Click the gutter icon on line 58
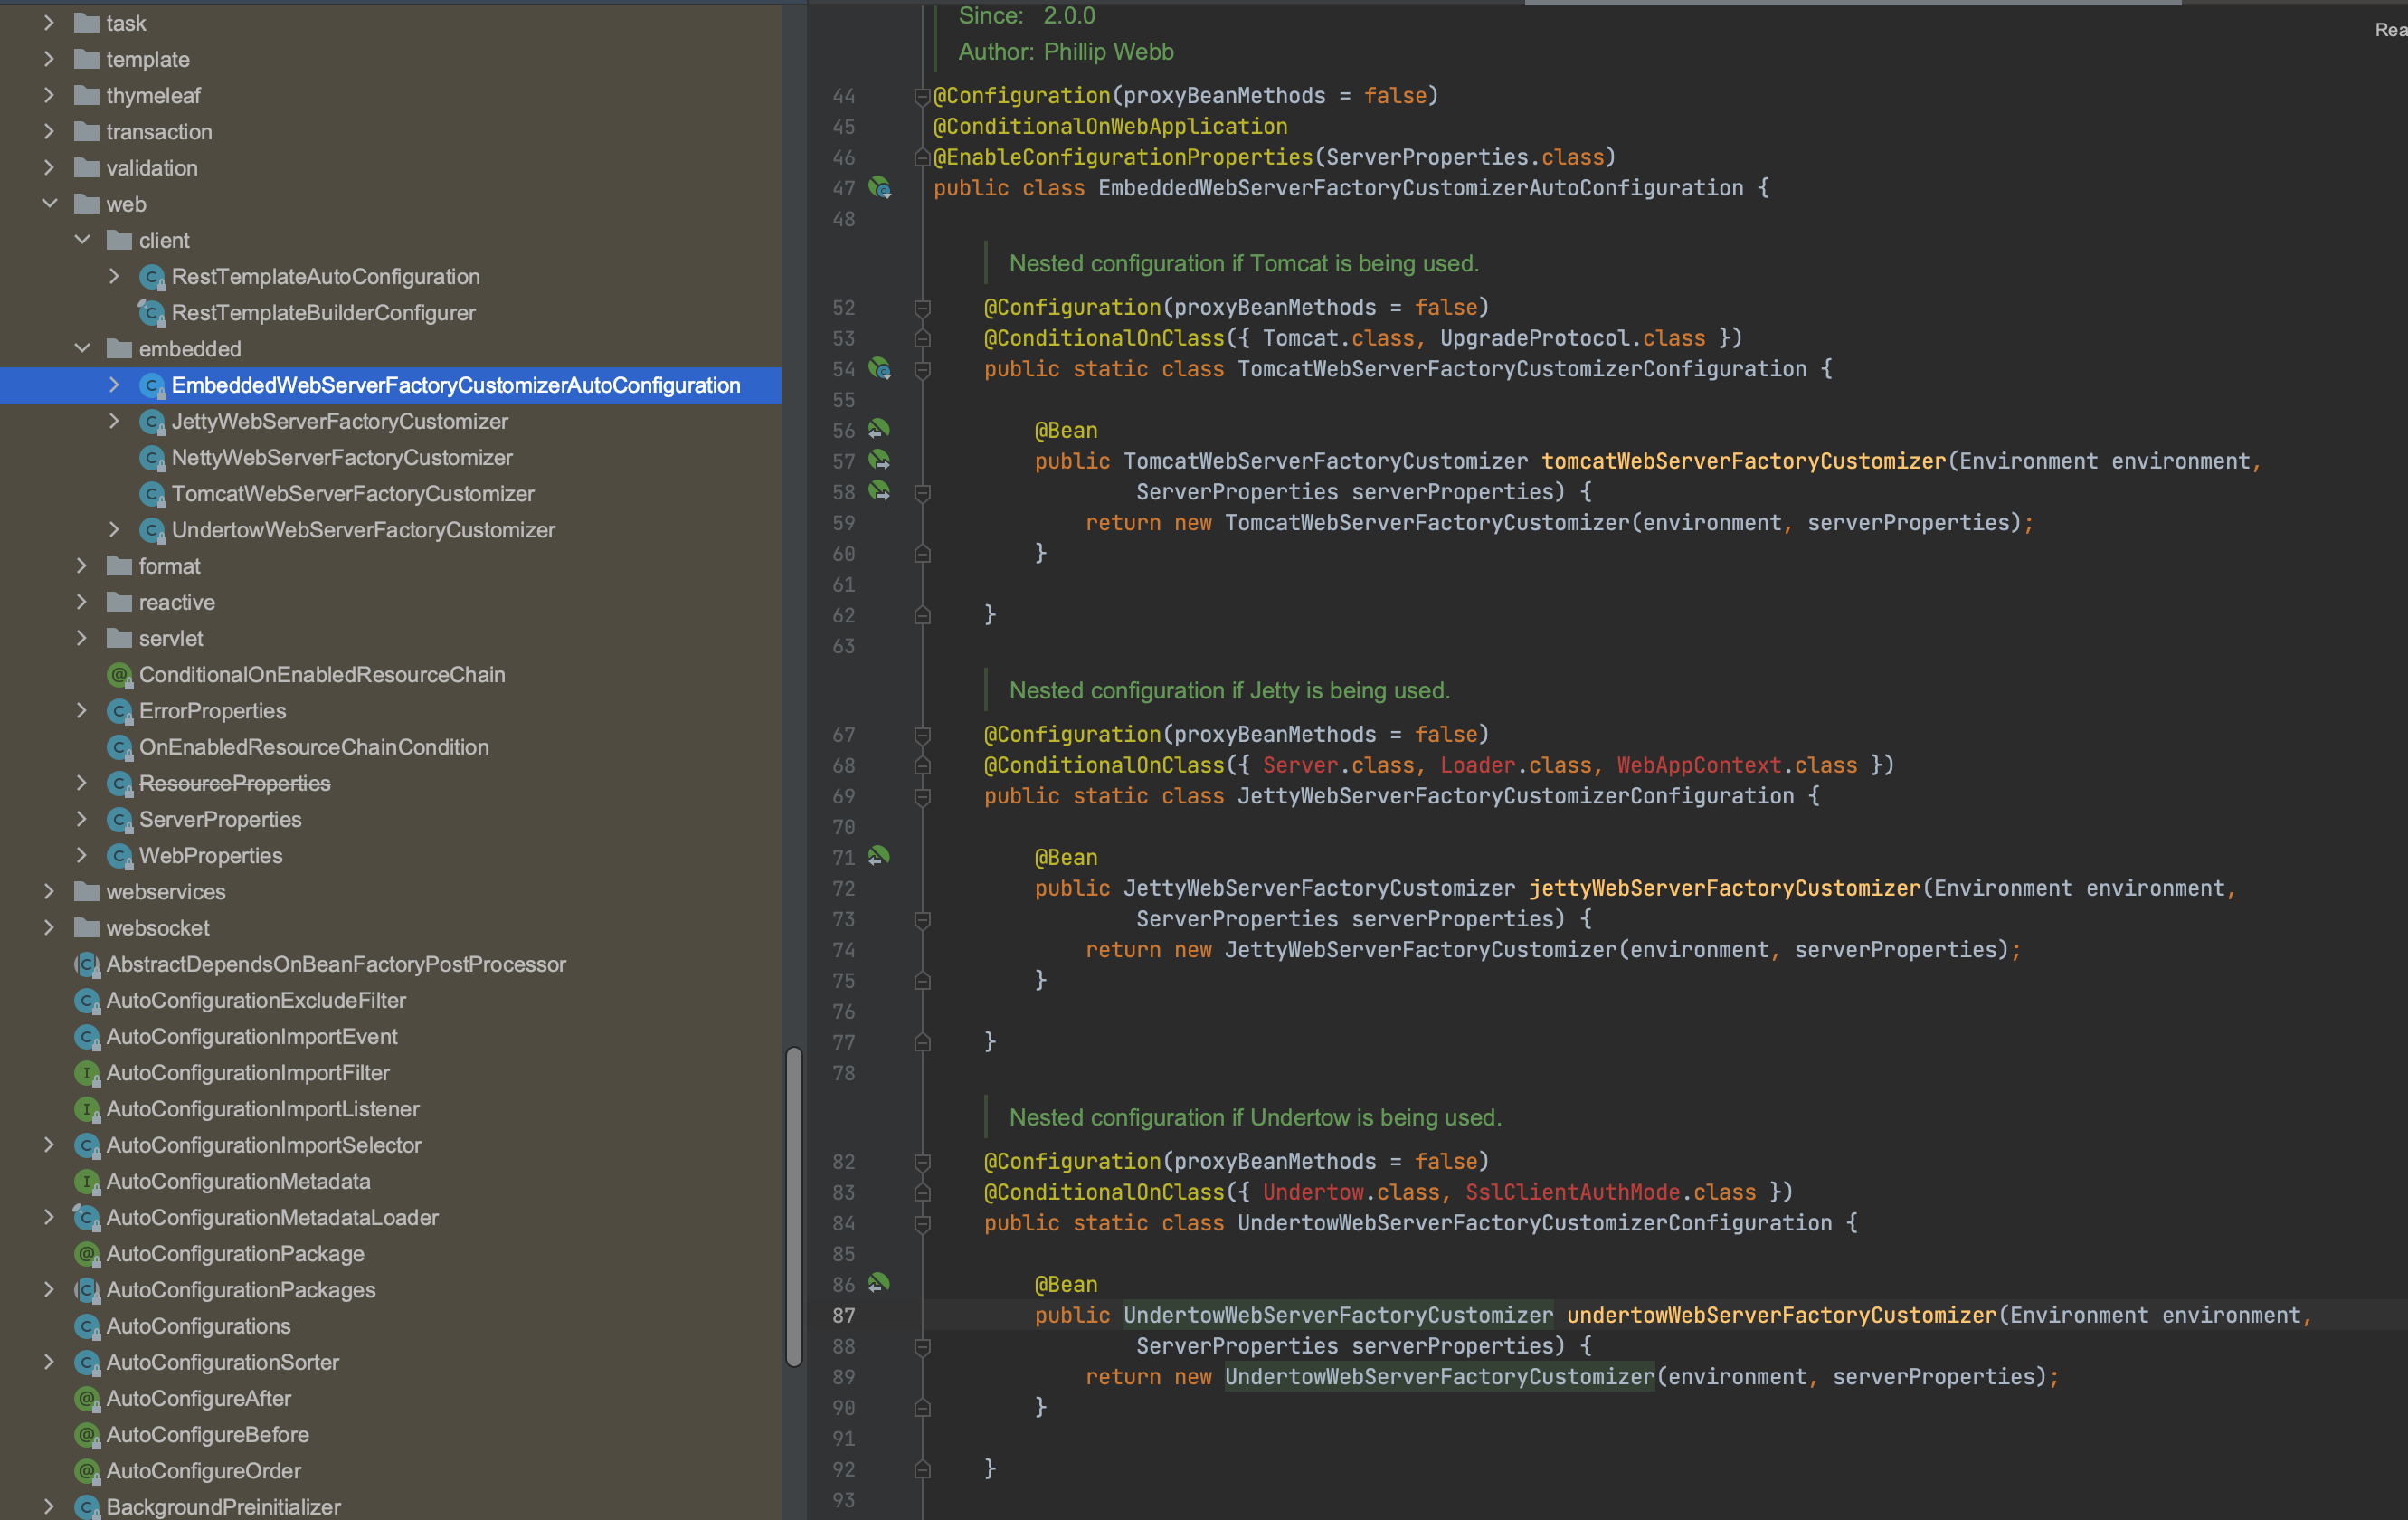 click(x=879, y=492)
